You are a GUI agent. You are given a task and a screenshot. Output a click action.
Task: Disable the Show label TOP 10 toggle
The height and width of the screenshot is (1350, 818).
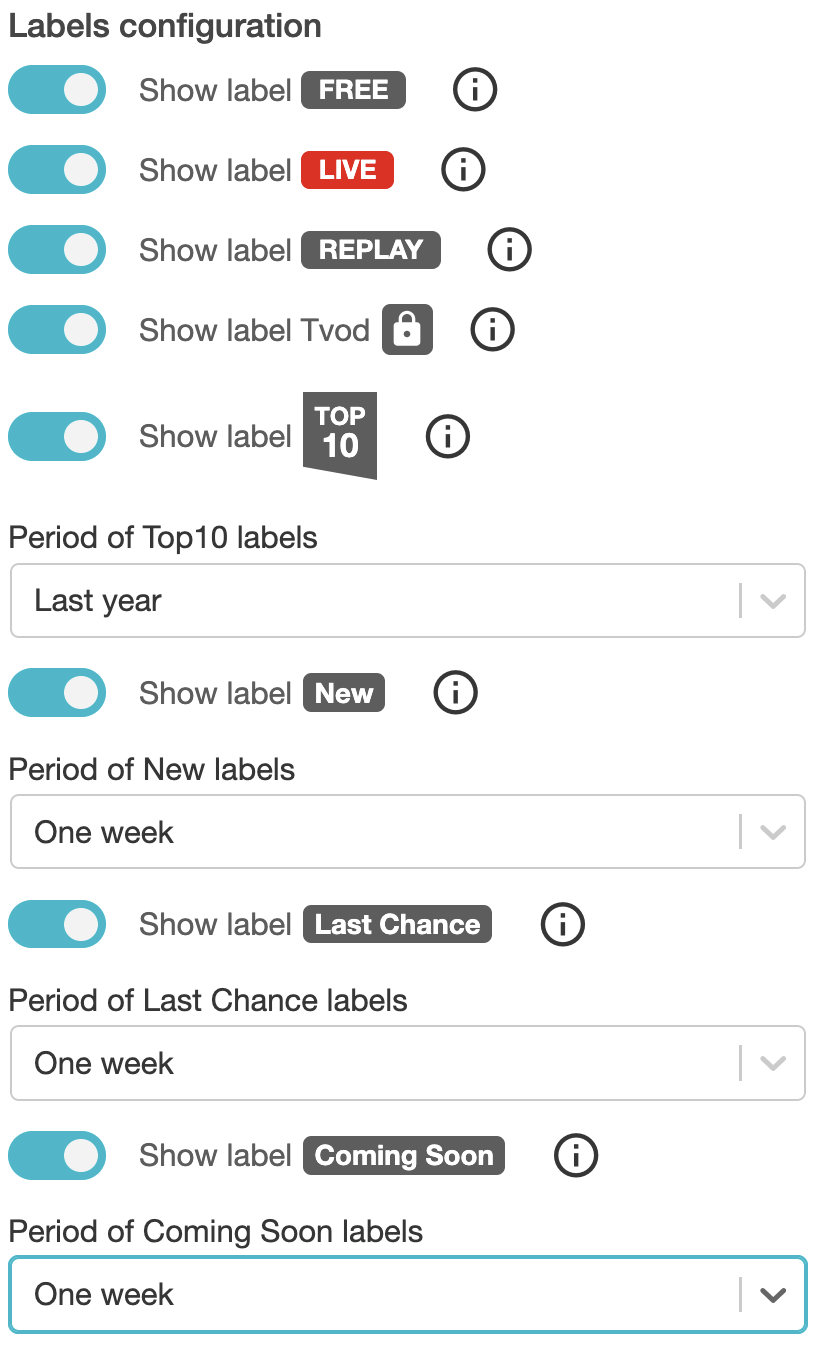(x=57, y=436)
